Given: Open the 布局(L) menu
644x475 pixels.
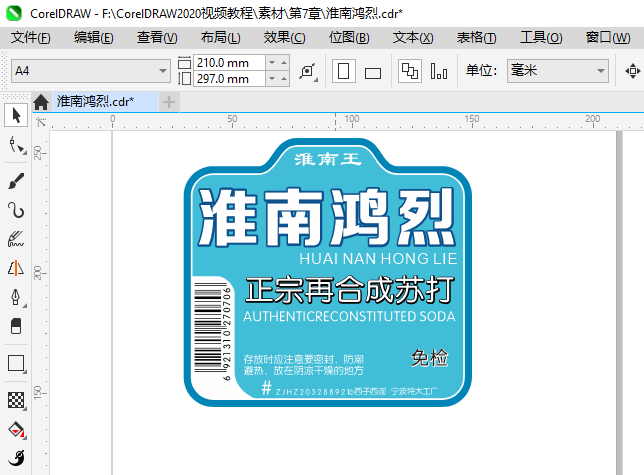Looking at the screenshot, I should [x=221, y=38].
